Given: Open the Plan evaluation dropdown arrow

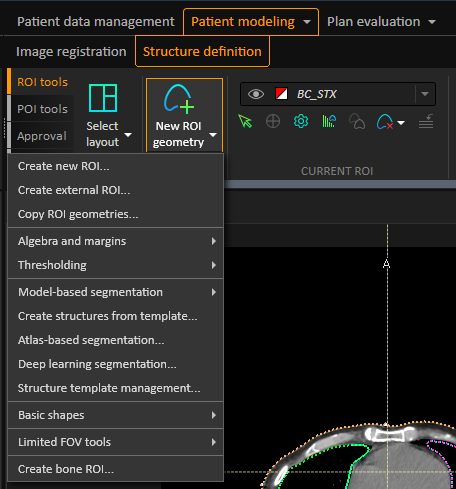Looking at the screenshot, I should pos(432,22).
